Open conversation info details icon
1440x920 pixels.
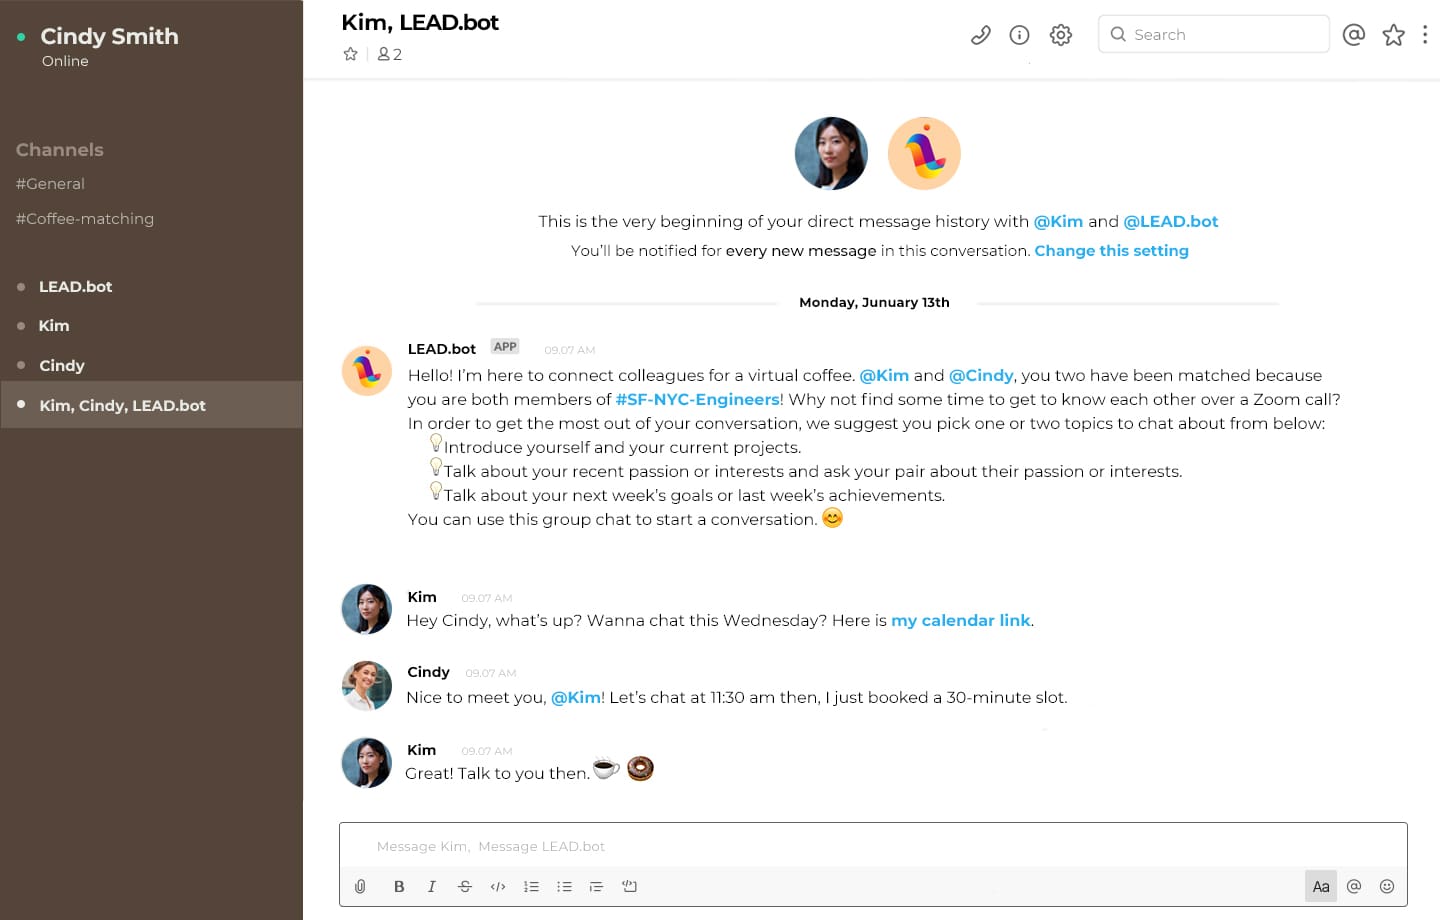[1019, 35]
